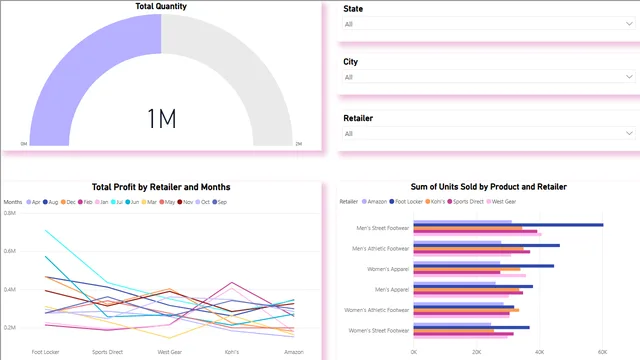Click the Men's Athletic Footwear axis label

[380, 249]
